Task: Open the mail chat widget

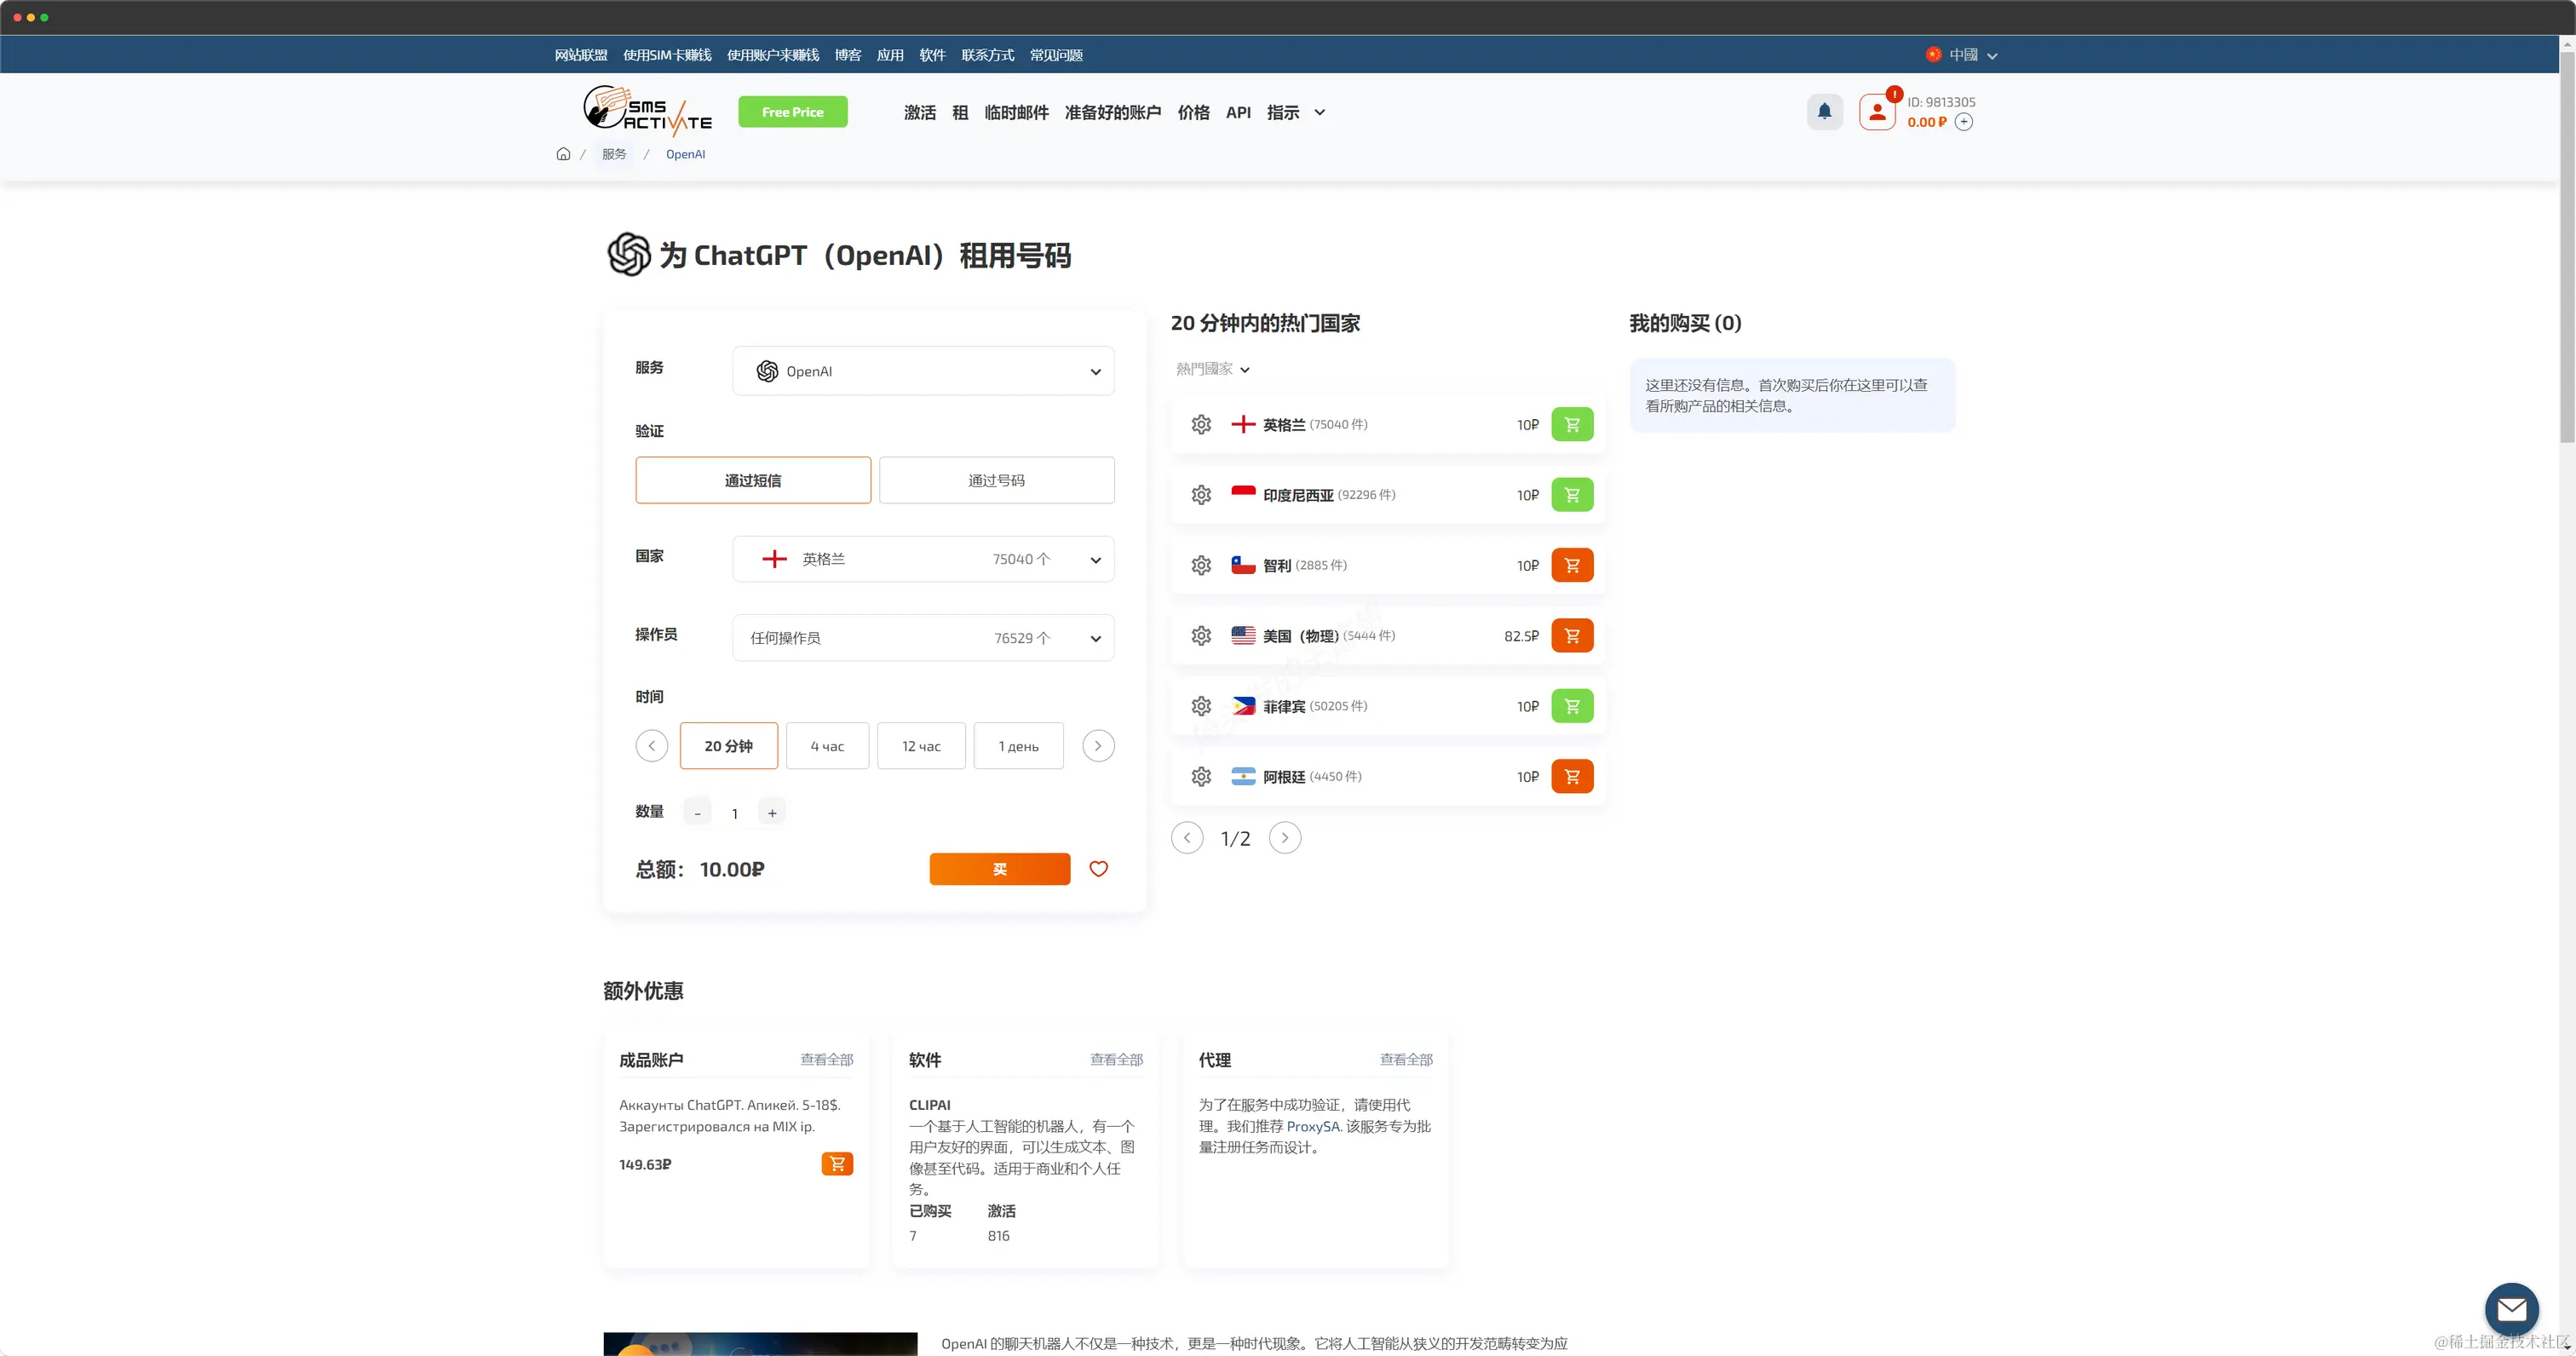Action: coord(2511,1309)
